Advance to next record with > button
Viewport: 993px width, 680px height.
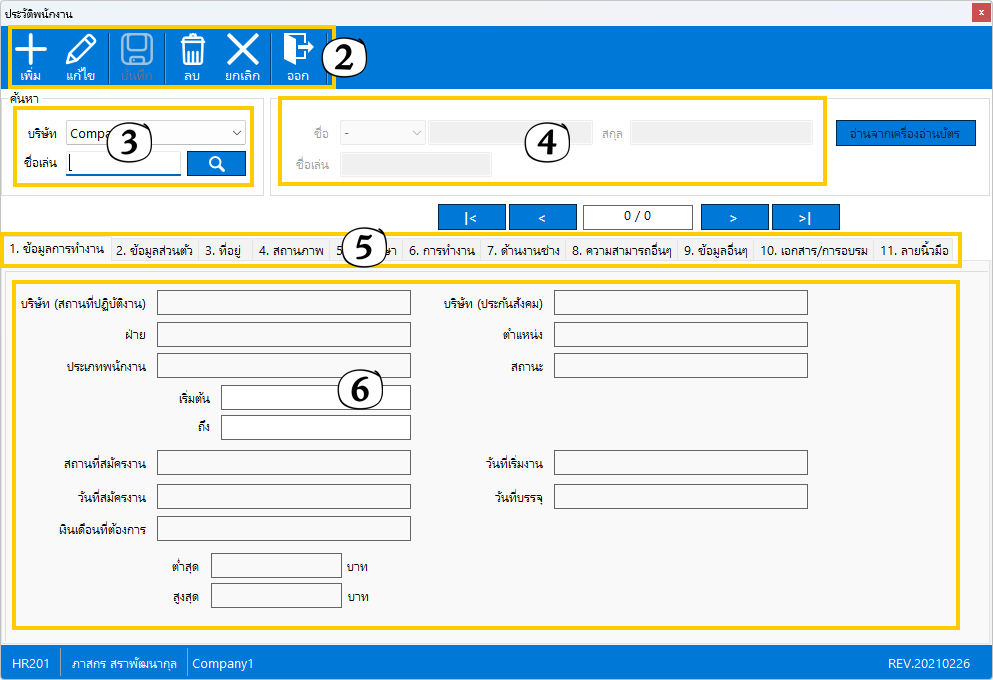click(x=734, y=217)
